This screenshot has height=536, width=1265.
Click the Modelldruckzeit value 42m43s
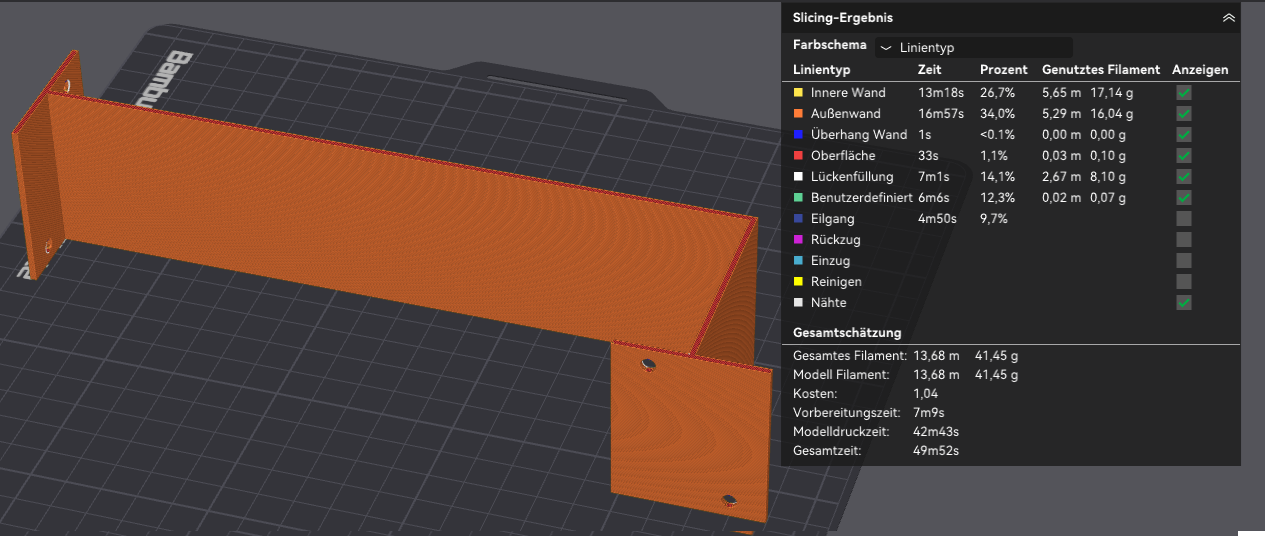936,432
